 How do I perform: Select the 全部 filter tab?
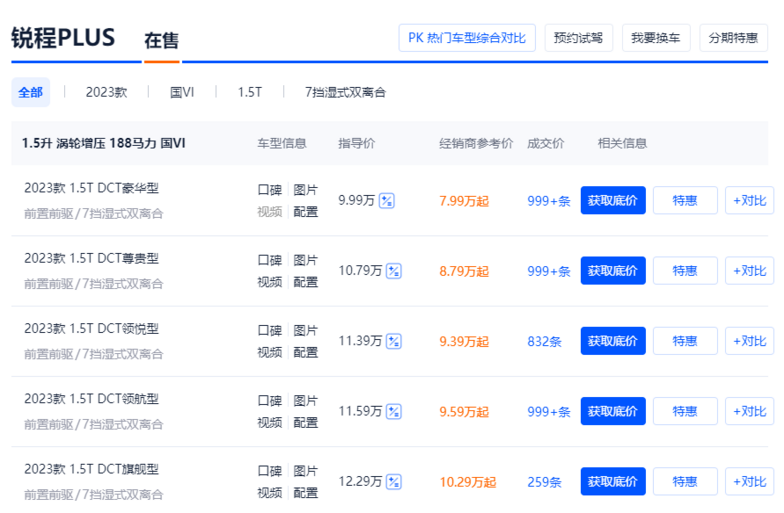point(30,92)
